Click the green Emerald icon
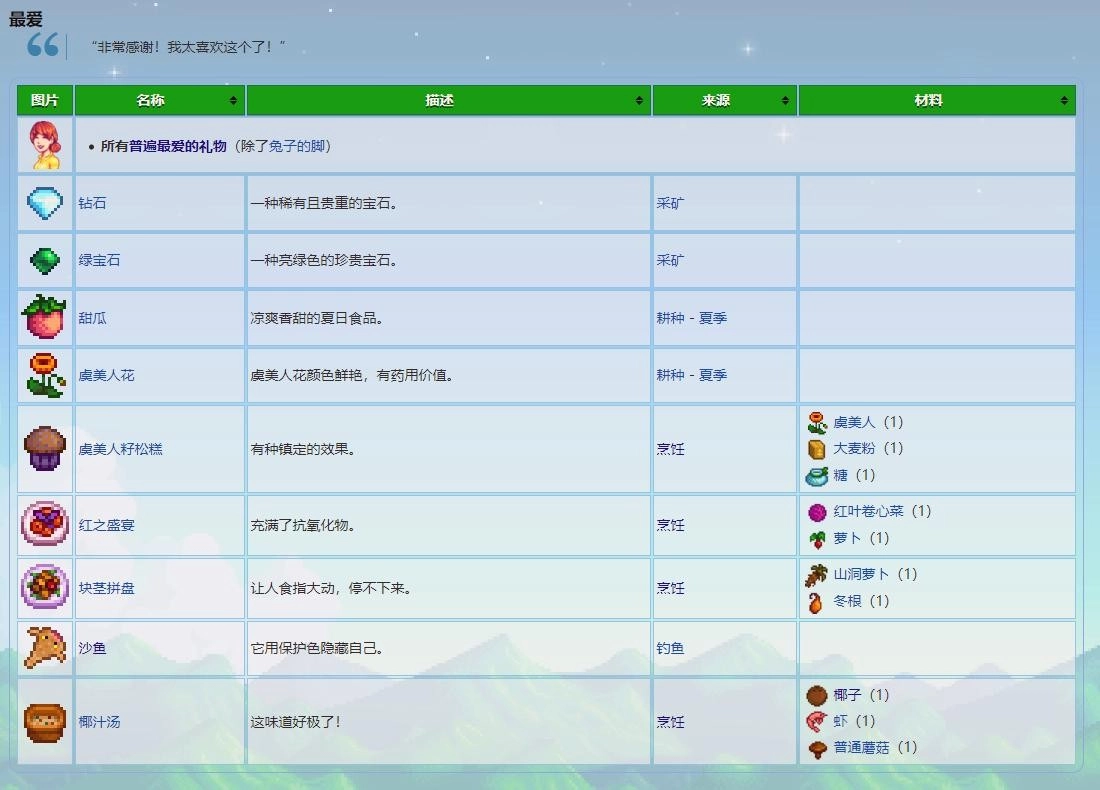The width and height of the screenshot is (1100, 790). 45,260
